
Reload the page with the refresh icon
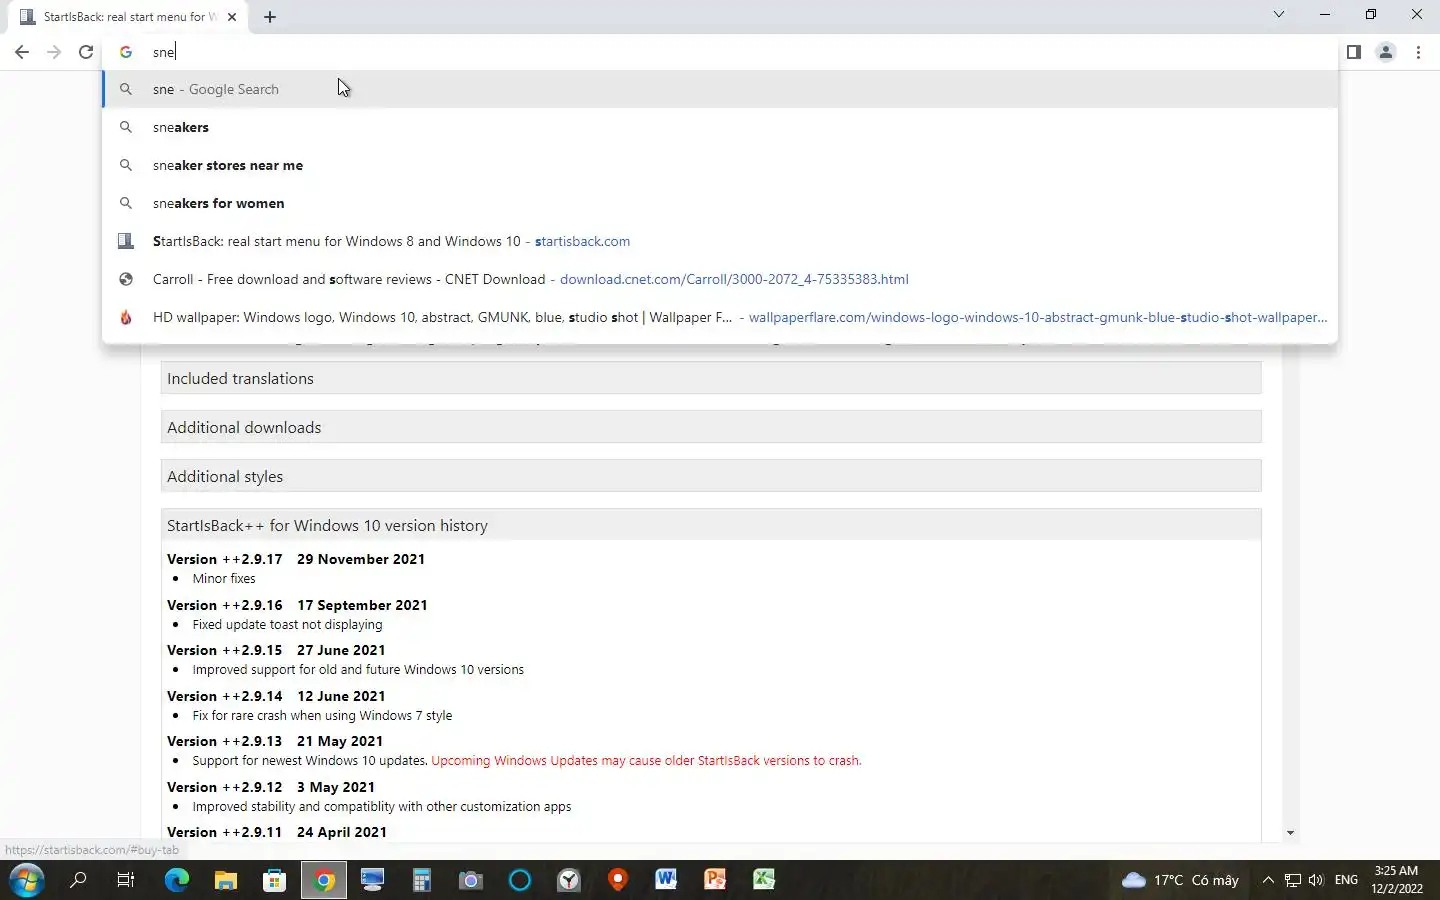tap(86, 52)
